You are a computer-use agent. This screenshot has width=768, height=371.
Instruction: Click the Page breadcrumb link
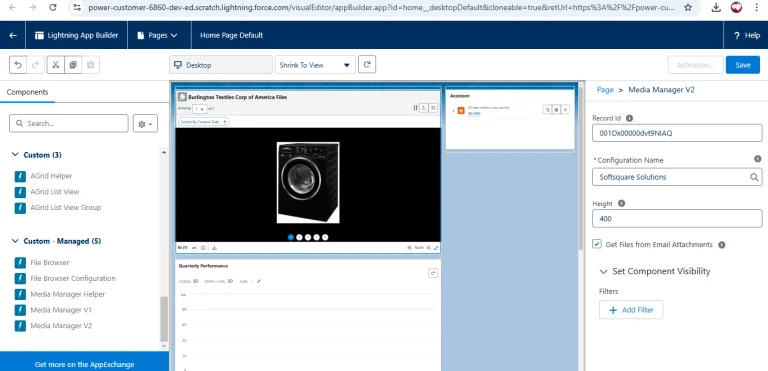(x=605, y=90)
